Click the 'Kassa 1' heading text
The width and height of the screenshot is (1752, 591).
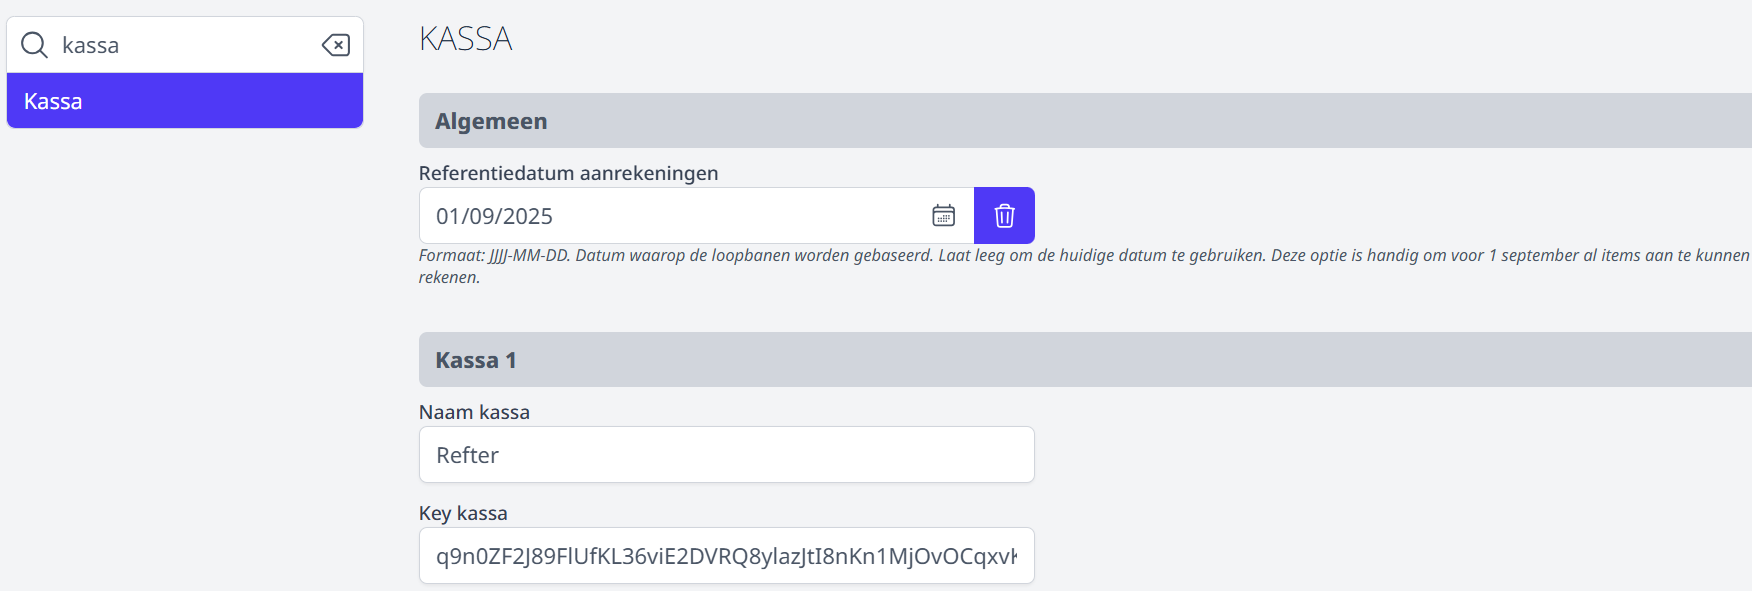(x=476, y=360)
